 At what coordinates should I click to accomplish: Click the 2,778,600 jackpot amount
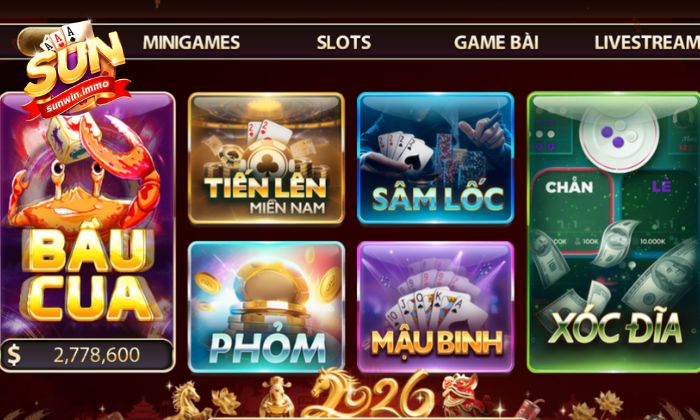click(96, 355)
